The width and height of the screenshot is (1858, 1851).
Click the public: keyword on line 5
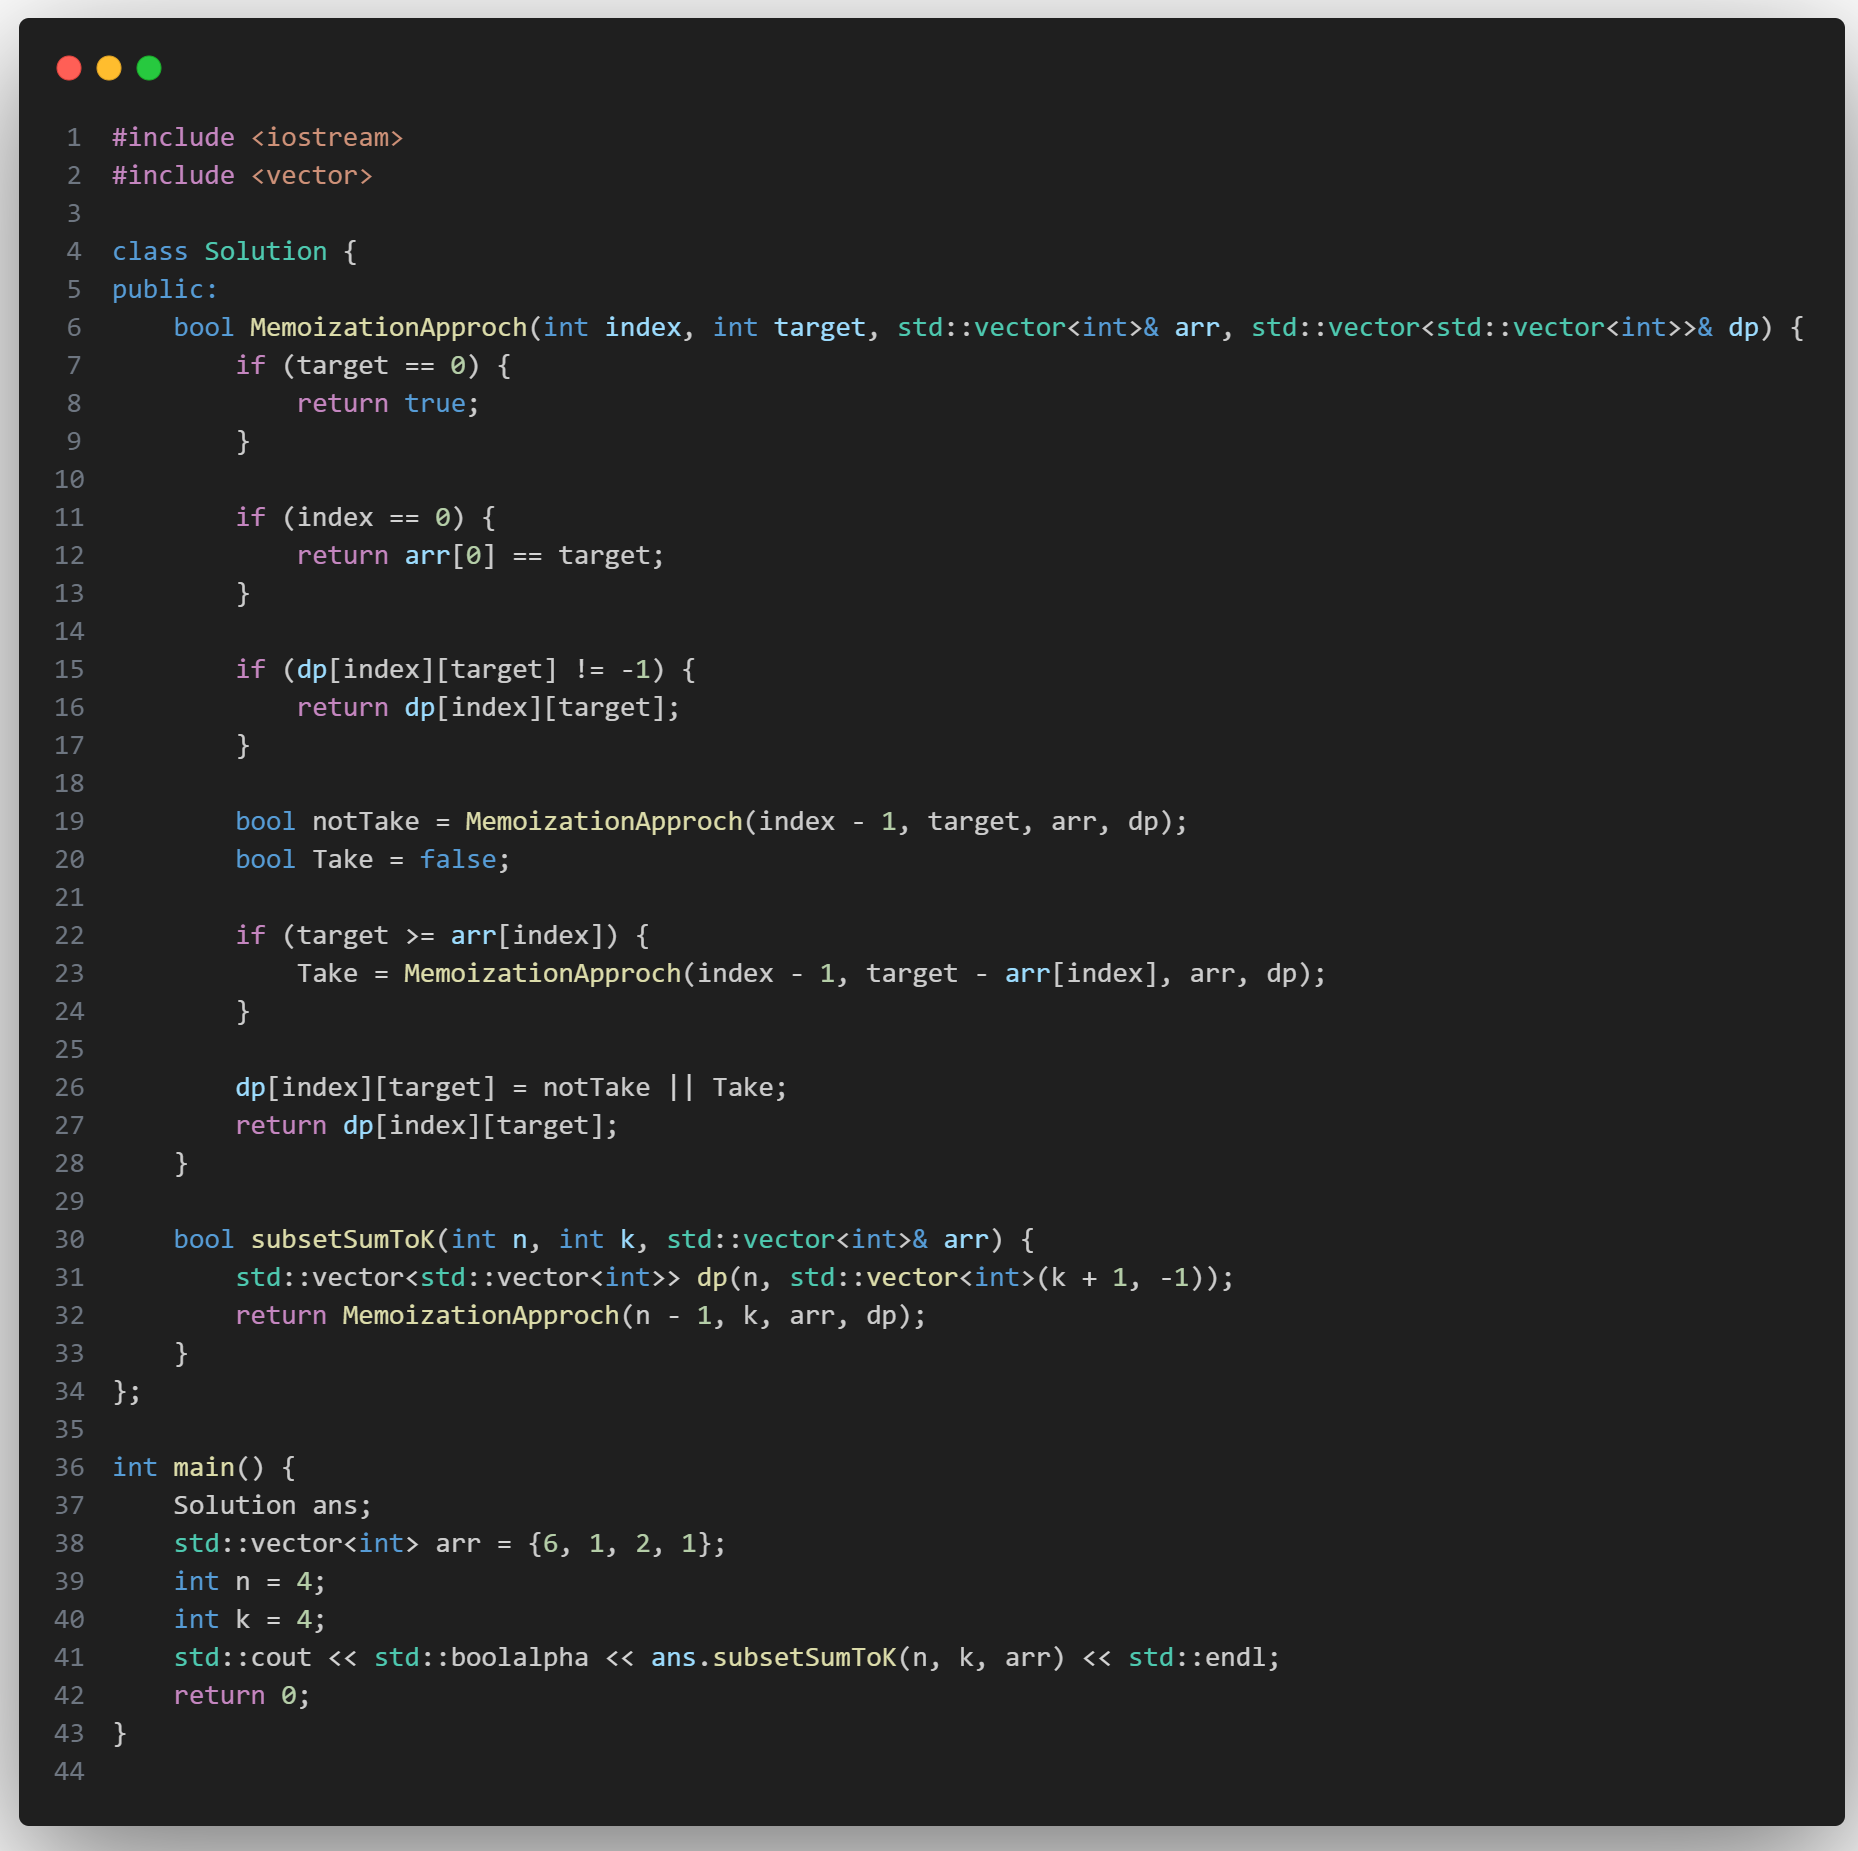164,290
